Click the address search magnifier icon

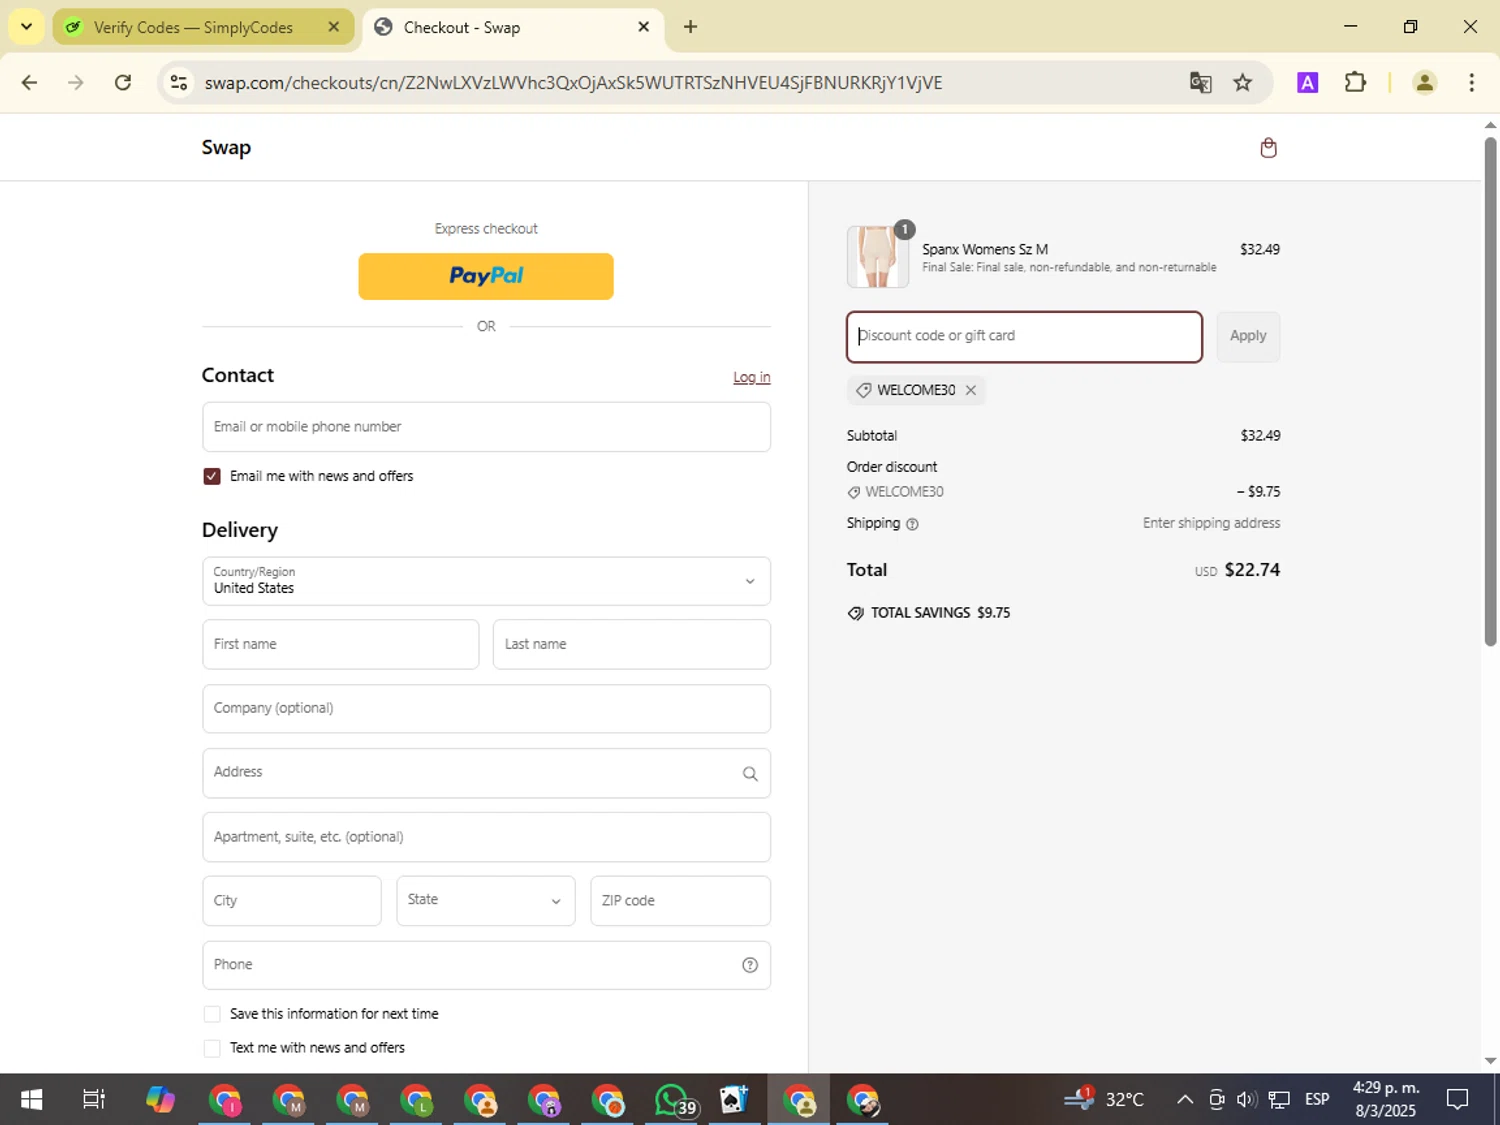point(750,774)
